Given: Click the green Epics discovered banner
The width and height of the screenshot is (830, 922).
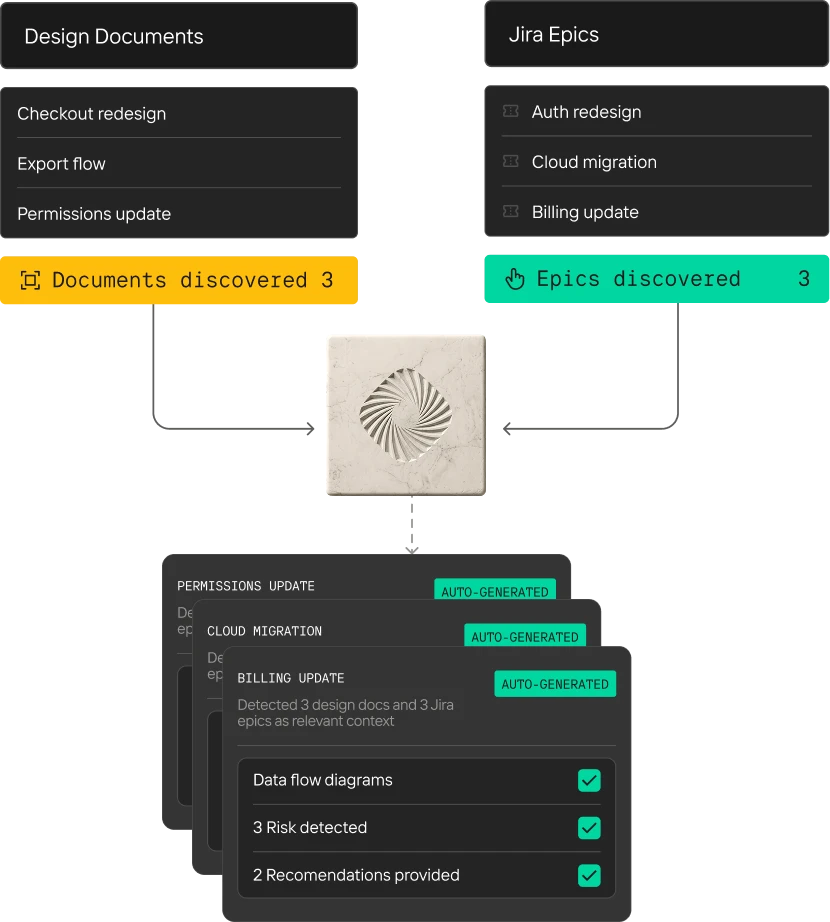Looking at the screenshot, I should (657, 279).
